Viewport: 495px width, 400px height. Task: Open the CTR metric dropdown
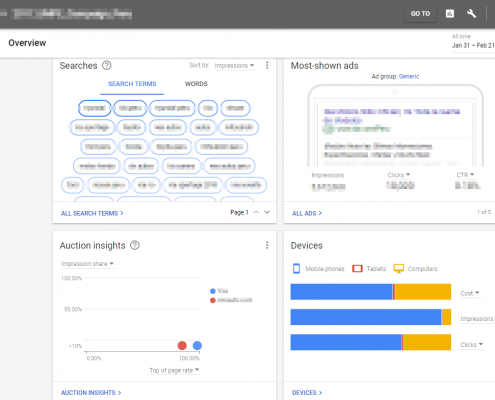pyautogui.click(x=465, y=175)
